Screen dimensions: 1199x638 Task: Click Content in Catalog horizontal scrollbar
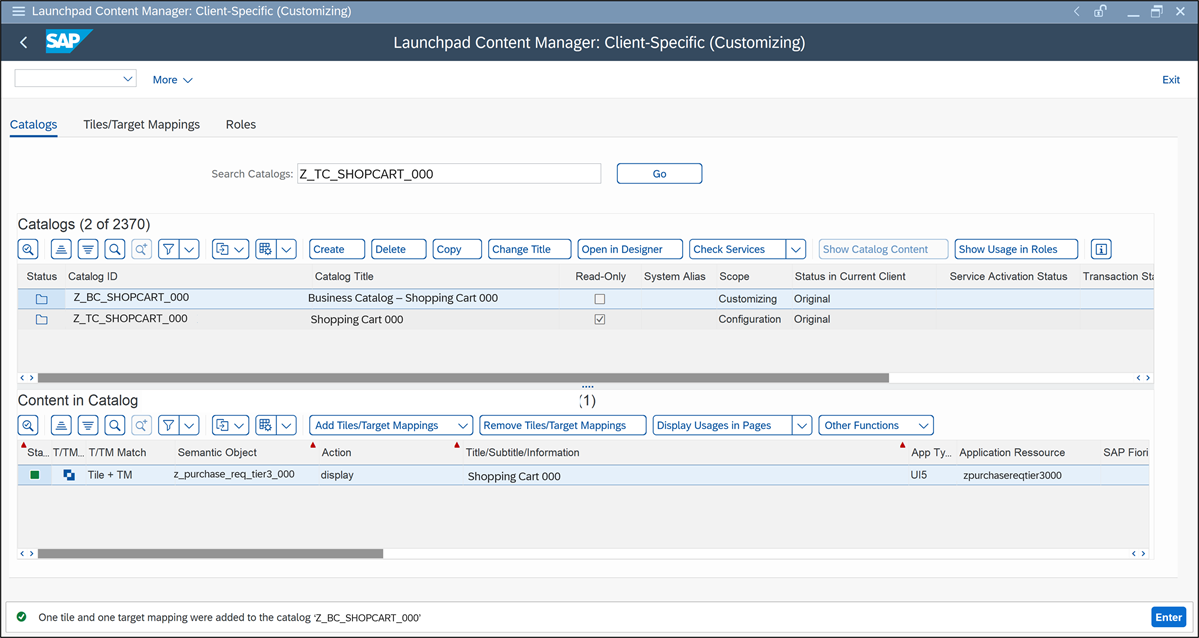pyautogui.click(x=210, y=553)
